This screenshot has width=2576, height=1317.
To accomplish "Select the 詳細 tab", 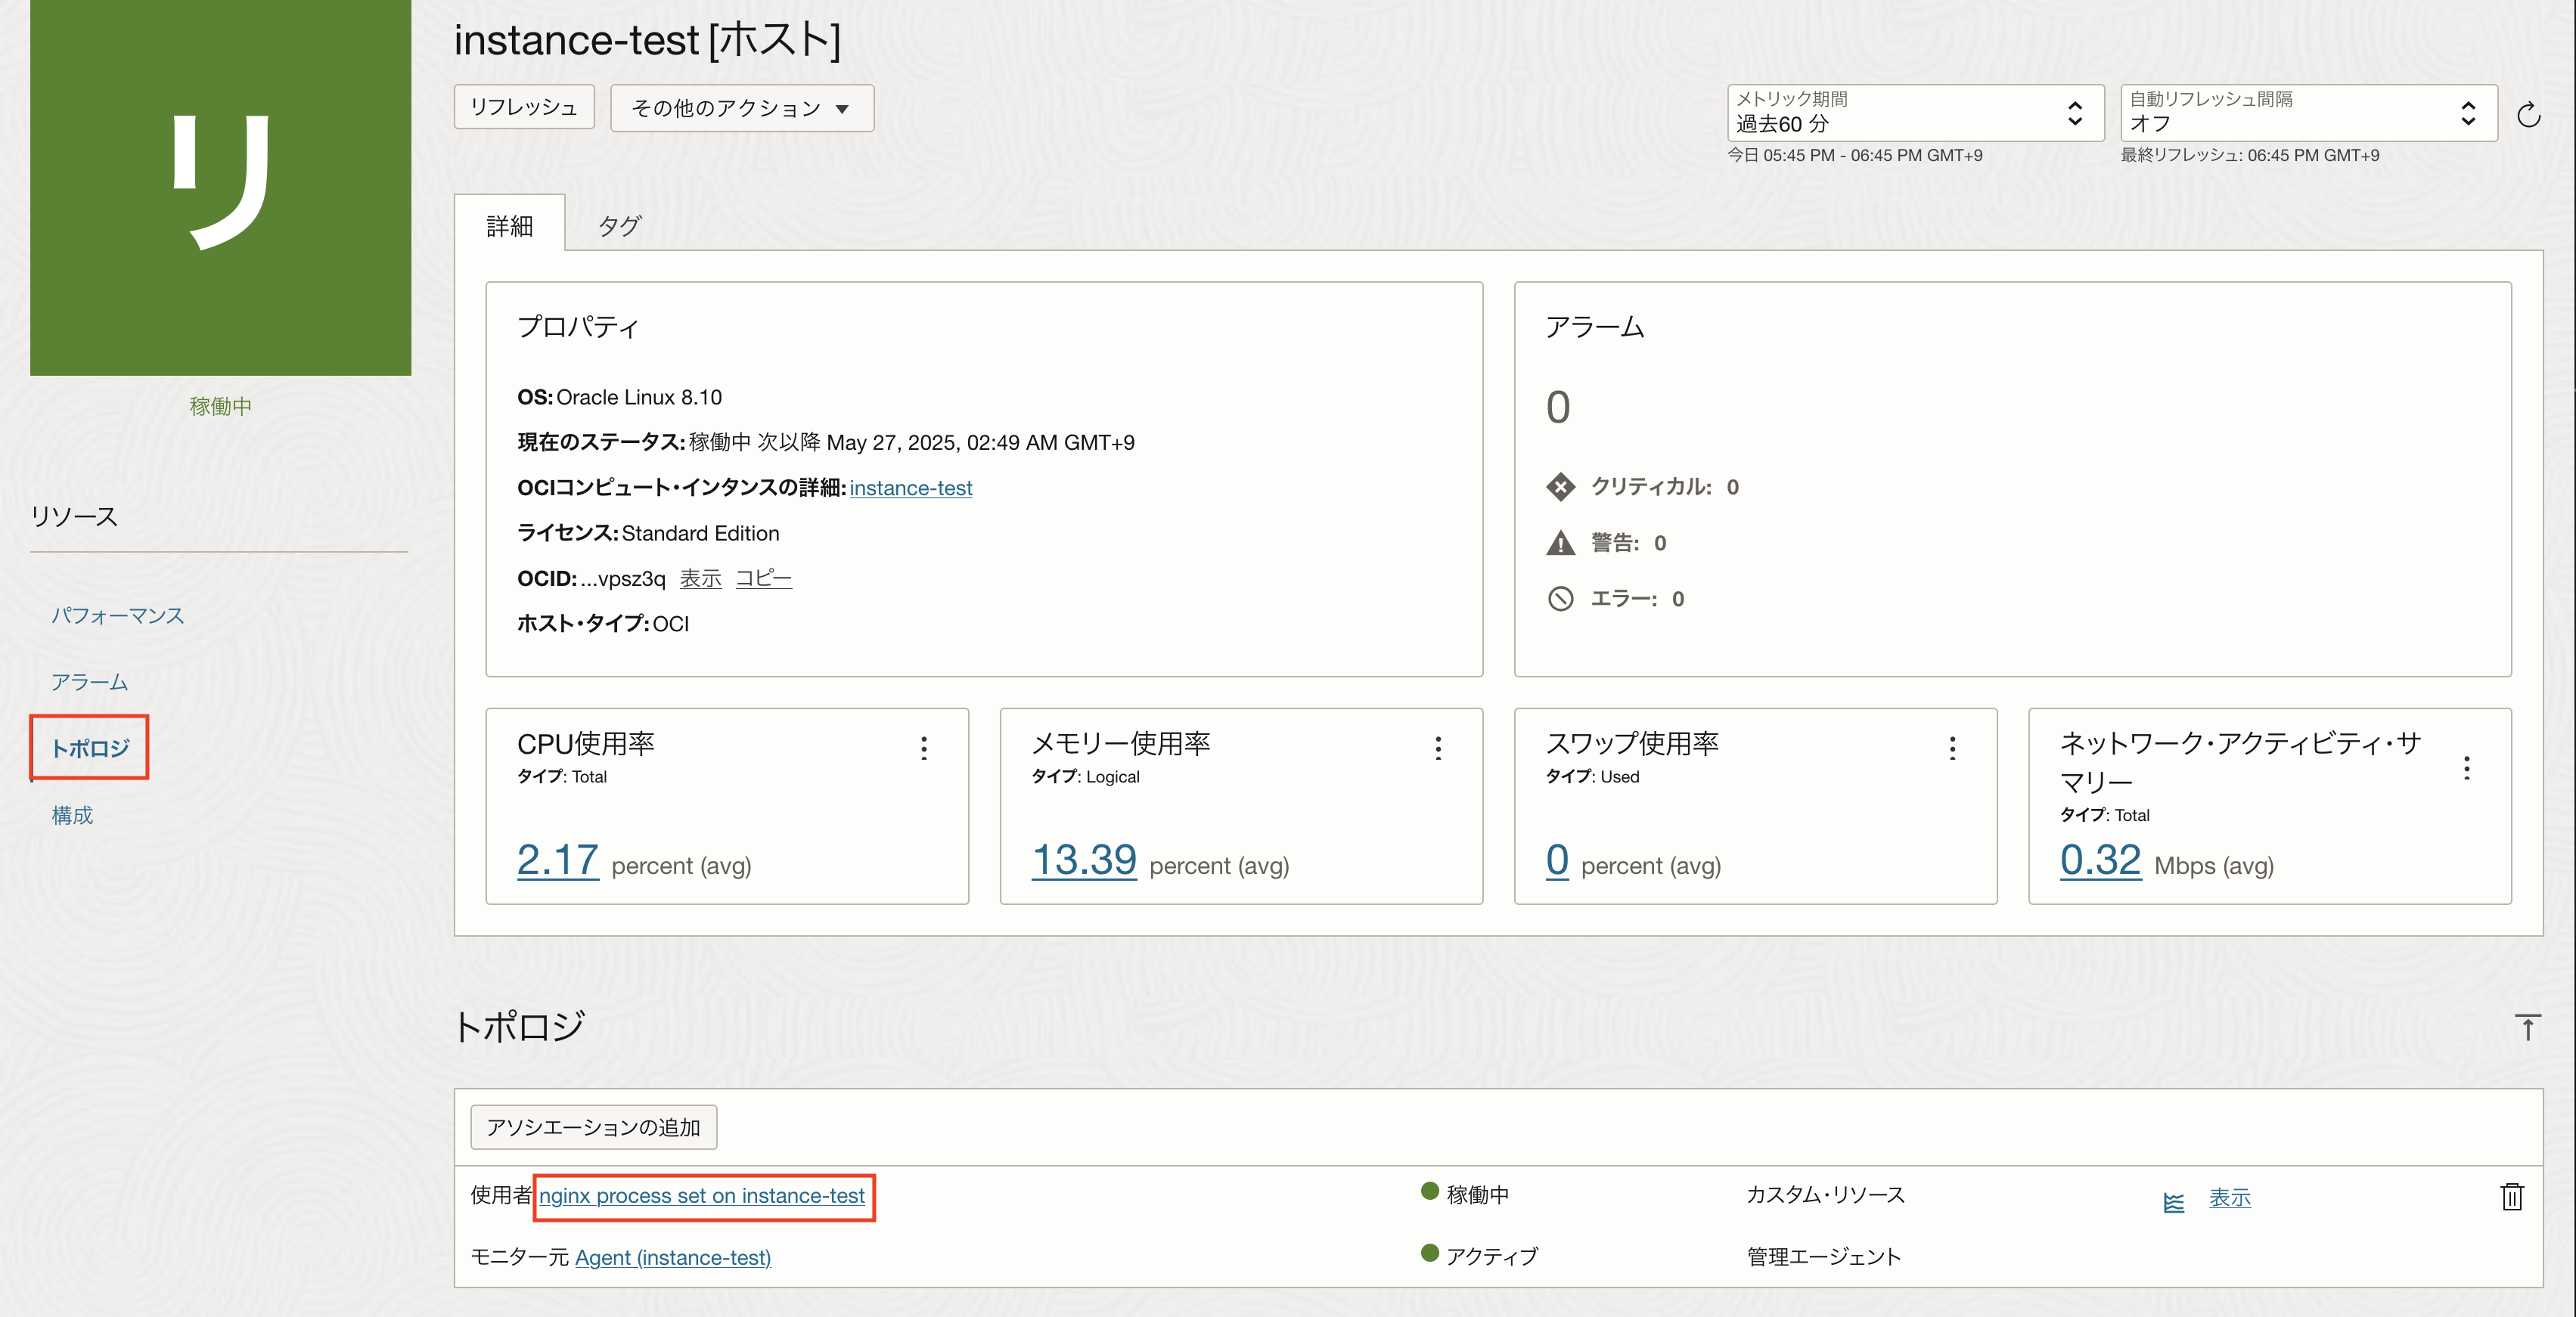I will coord(510,226).
